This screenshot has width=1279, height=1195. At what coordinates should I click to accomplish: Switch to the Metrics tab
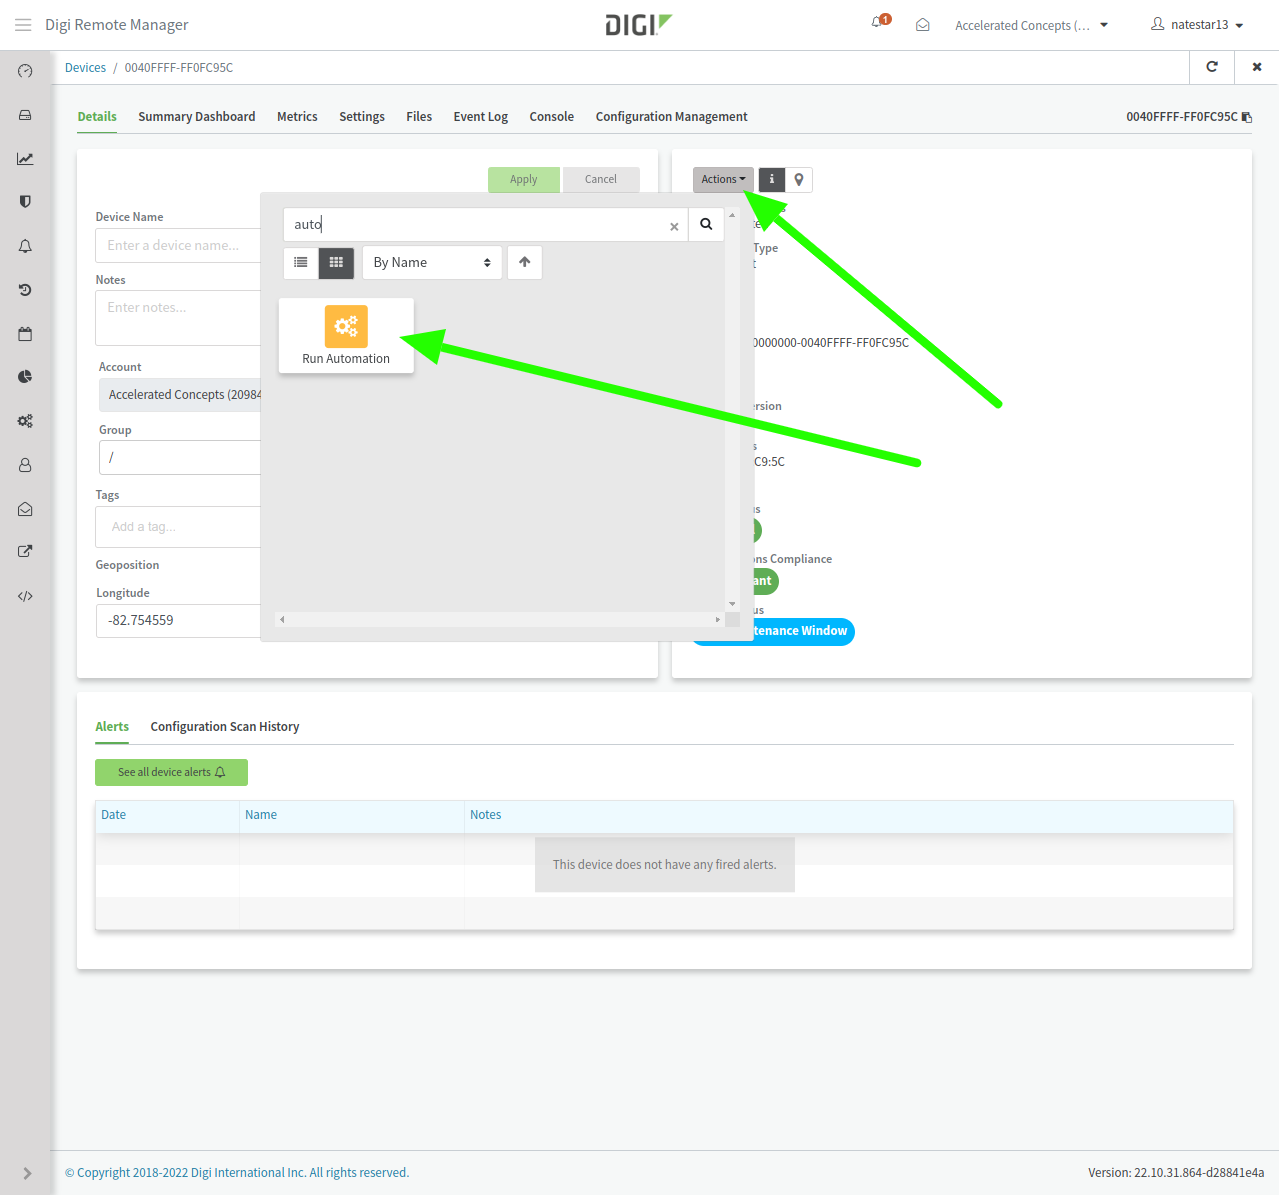pyautogui.click(x=297, y=117)
